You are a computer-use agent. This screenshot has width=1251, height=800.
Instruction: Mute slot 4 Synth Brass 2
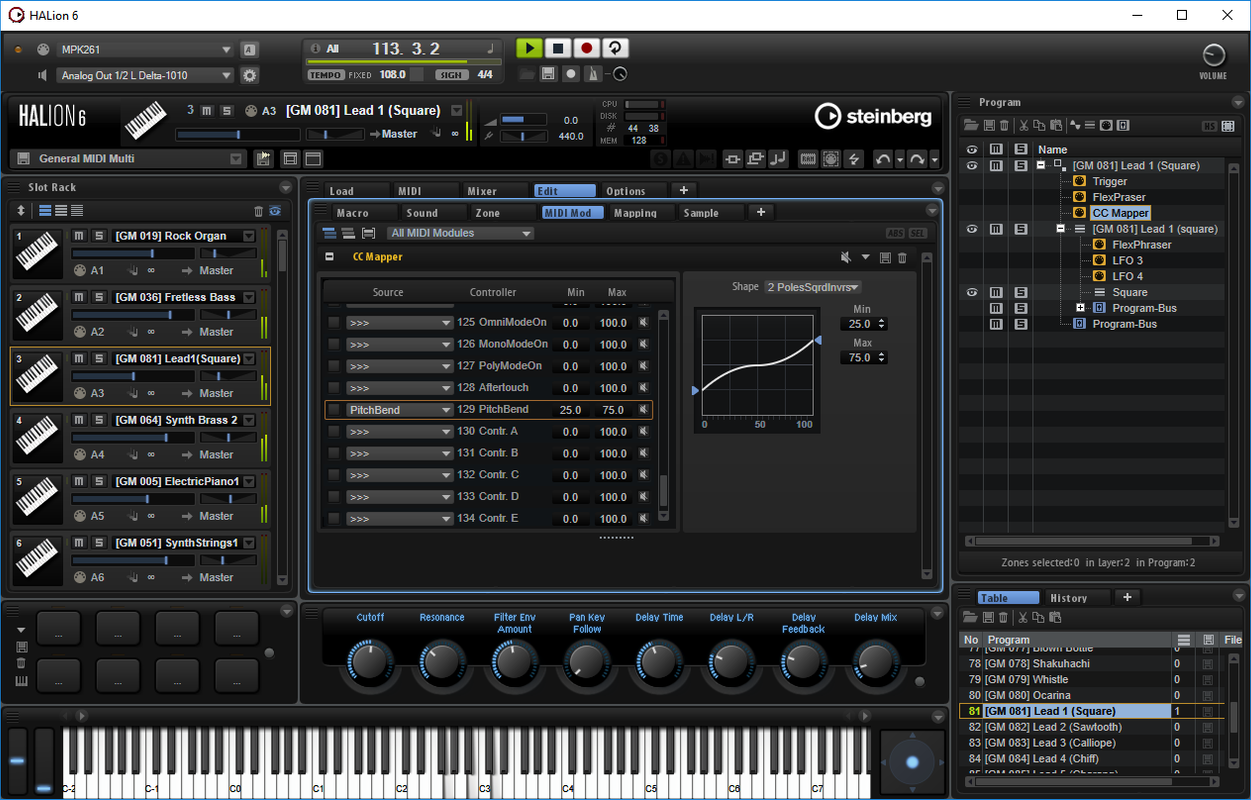click(80, 420)
